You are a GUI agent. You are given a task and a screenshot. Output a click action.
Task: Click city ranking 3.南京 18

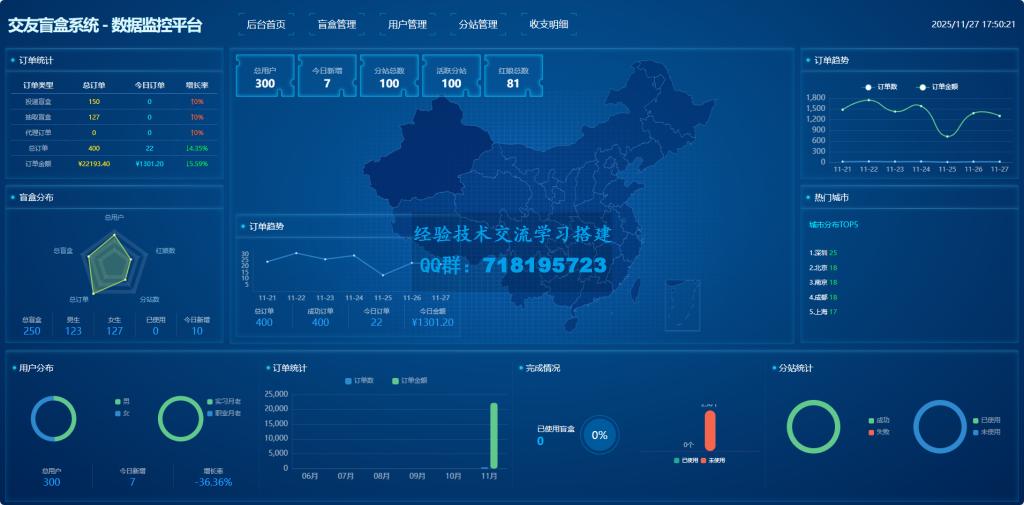823,282
